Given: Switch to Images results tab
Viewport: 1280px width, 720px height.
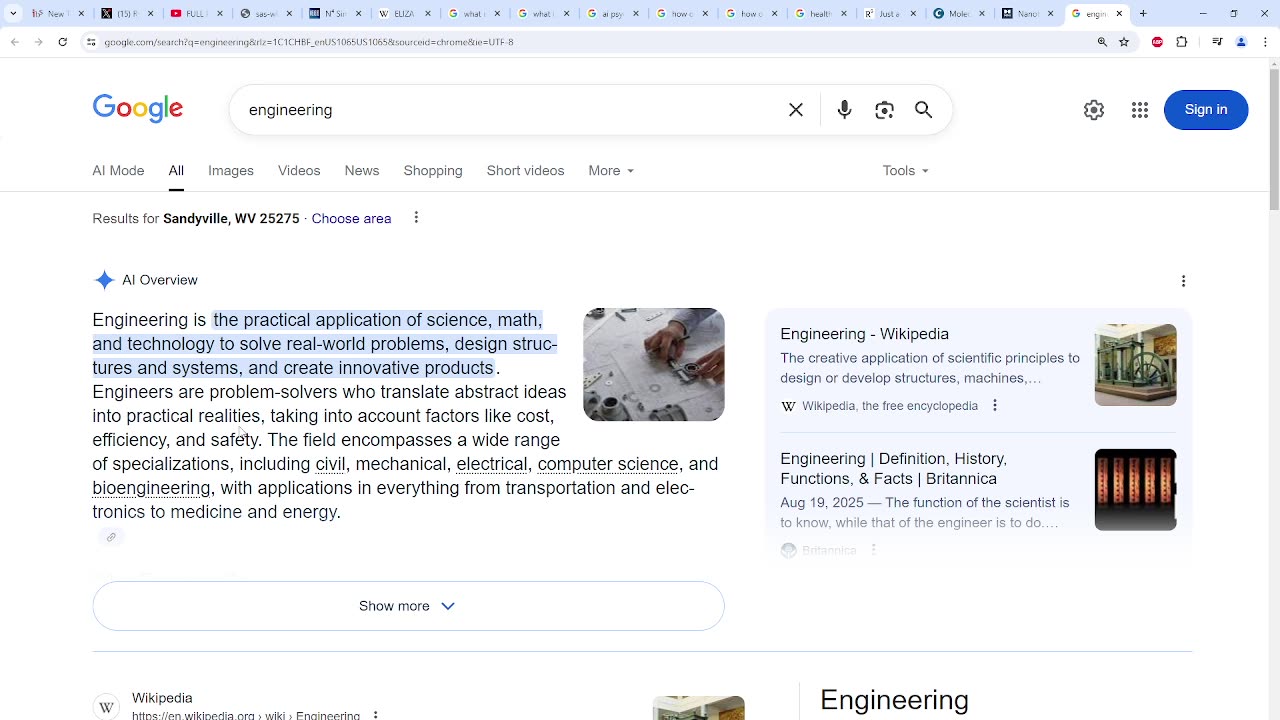Looking at the screenshot, I should click(x=231, y=171).
